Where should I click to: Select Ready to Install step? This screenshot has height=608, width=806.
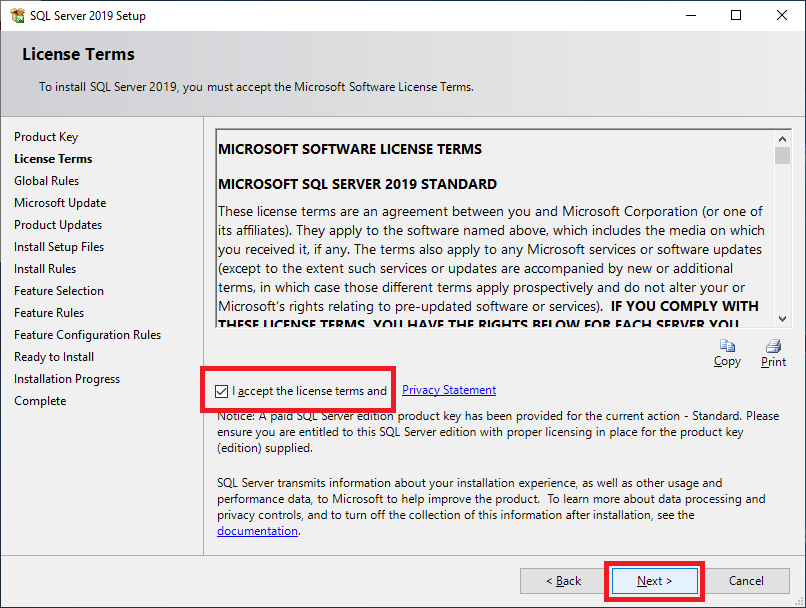[x=54, y=357]
